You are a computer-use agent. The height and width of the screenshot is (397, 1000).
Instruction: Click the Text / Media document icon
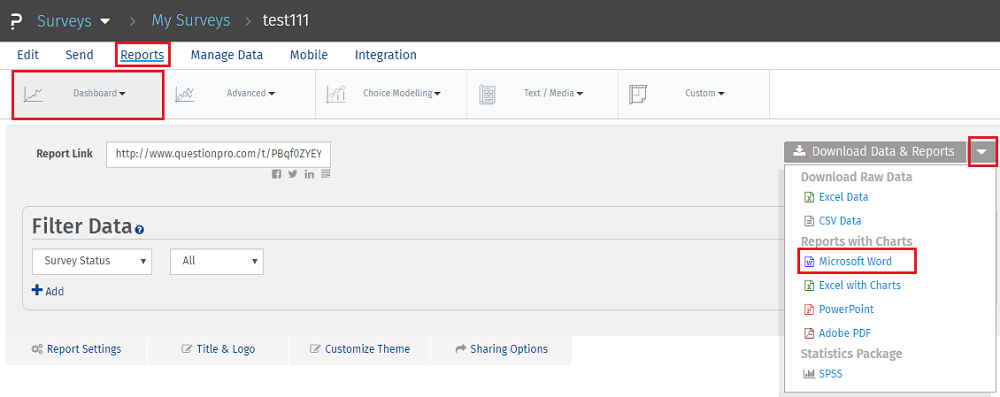click(487, 94)
